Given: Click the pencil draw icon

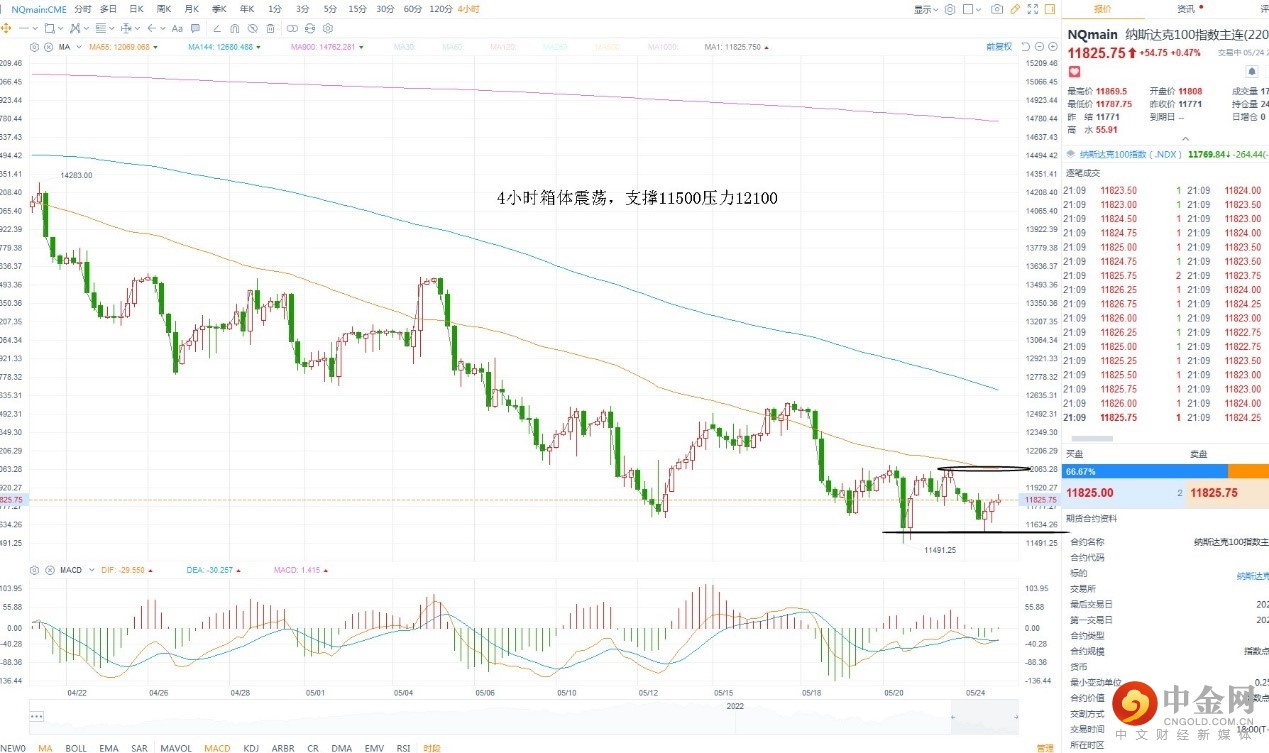Looking at the screenshot, I should [x=1015, y=9].
